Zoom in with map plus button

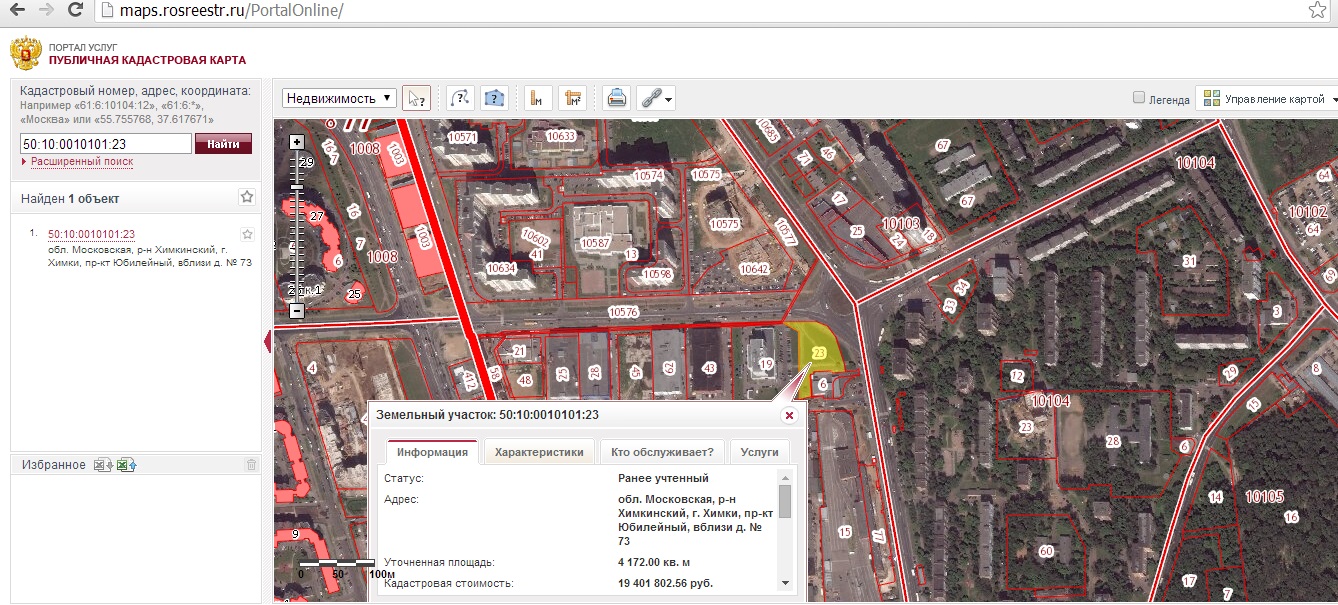(x=296, y=142)
